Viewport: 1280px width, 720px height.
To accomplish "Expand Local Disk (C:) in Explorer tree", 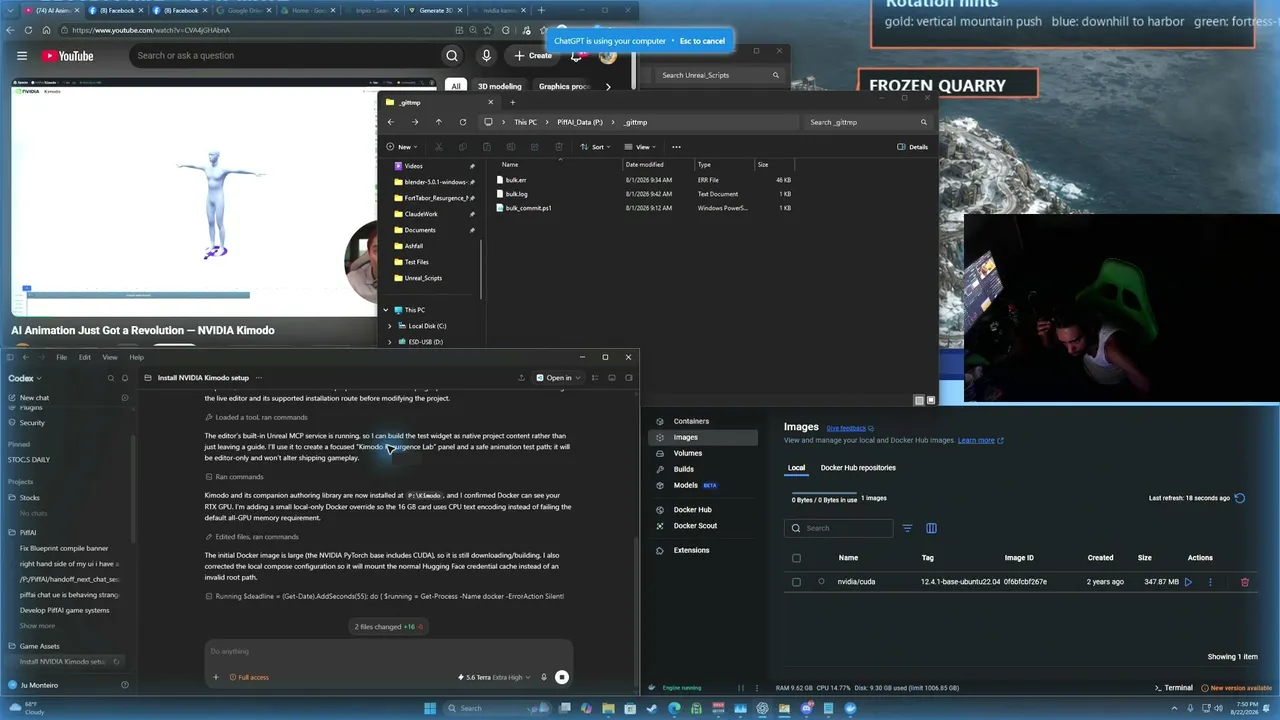I will coord(390,326).
